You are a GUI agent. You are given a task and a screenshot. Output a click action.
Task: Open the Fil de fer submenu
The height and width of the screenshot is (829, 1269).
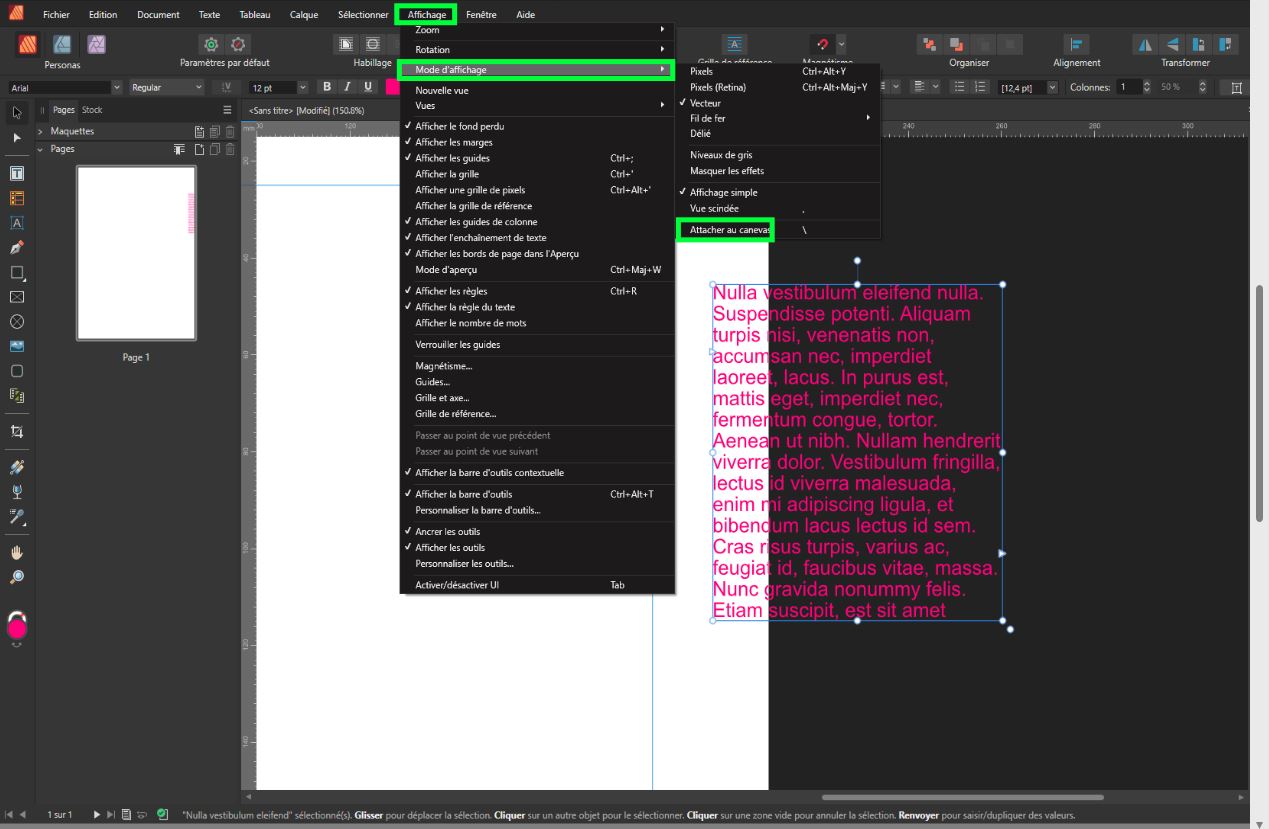pos(777,118)
